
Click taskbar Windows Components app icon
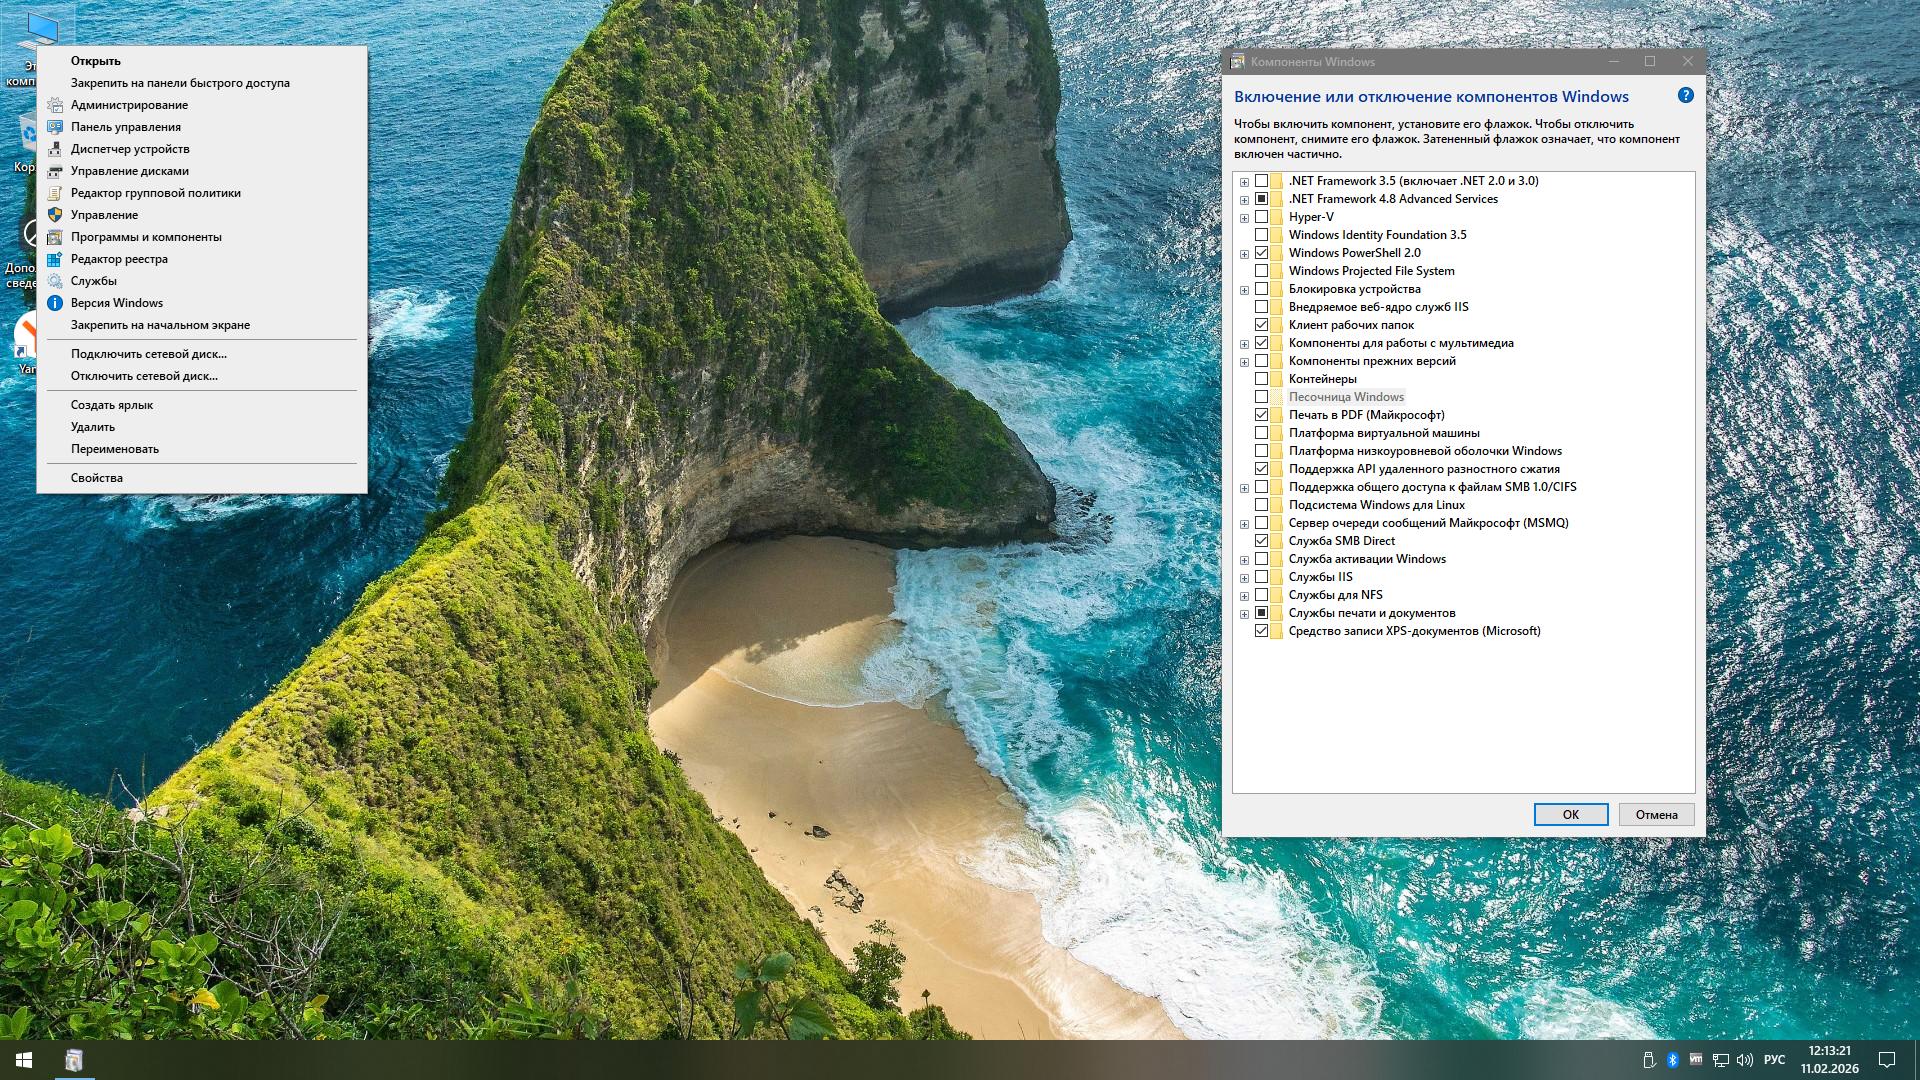pyautogui.click(x=74, y=1060)
